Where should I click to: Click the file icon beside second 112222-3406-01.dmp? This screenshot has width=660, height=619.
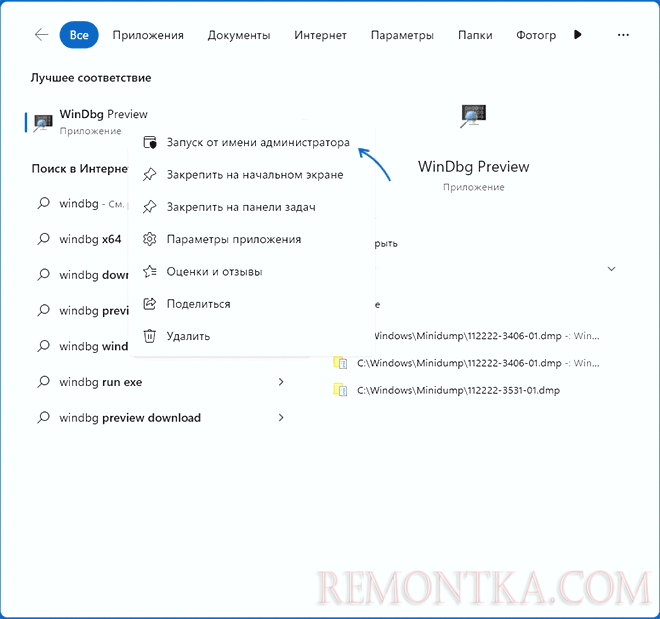[x=340, y=362]
